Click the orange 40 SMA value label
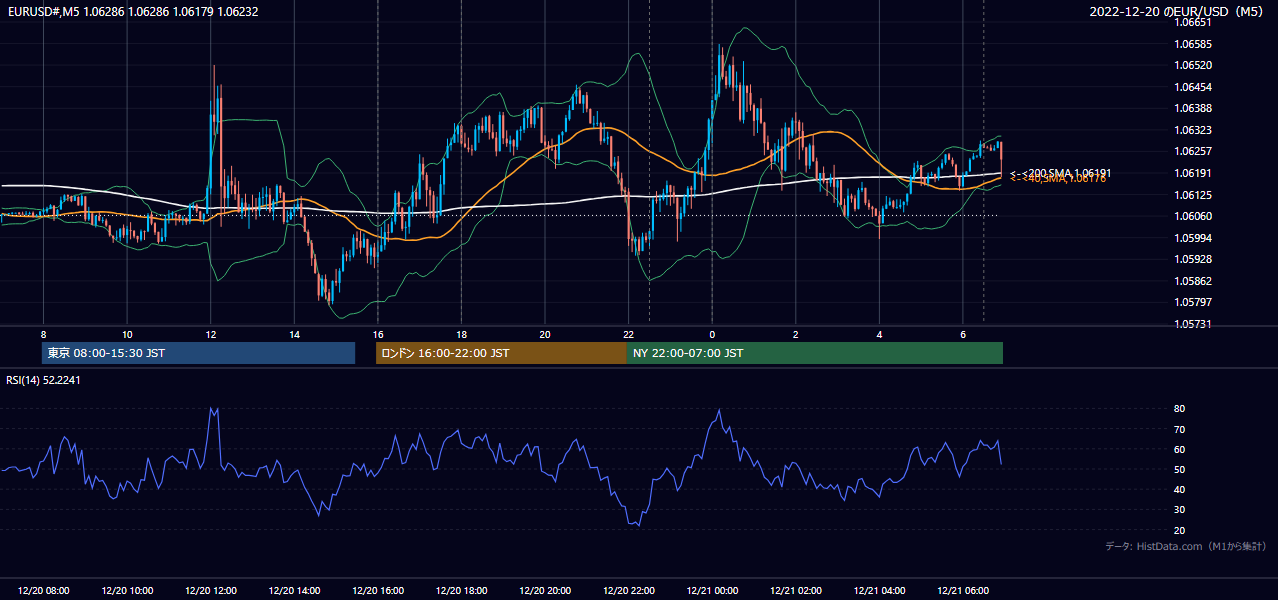This screenshot has width=1278, height=600. 1058,179
